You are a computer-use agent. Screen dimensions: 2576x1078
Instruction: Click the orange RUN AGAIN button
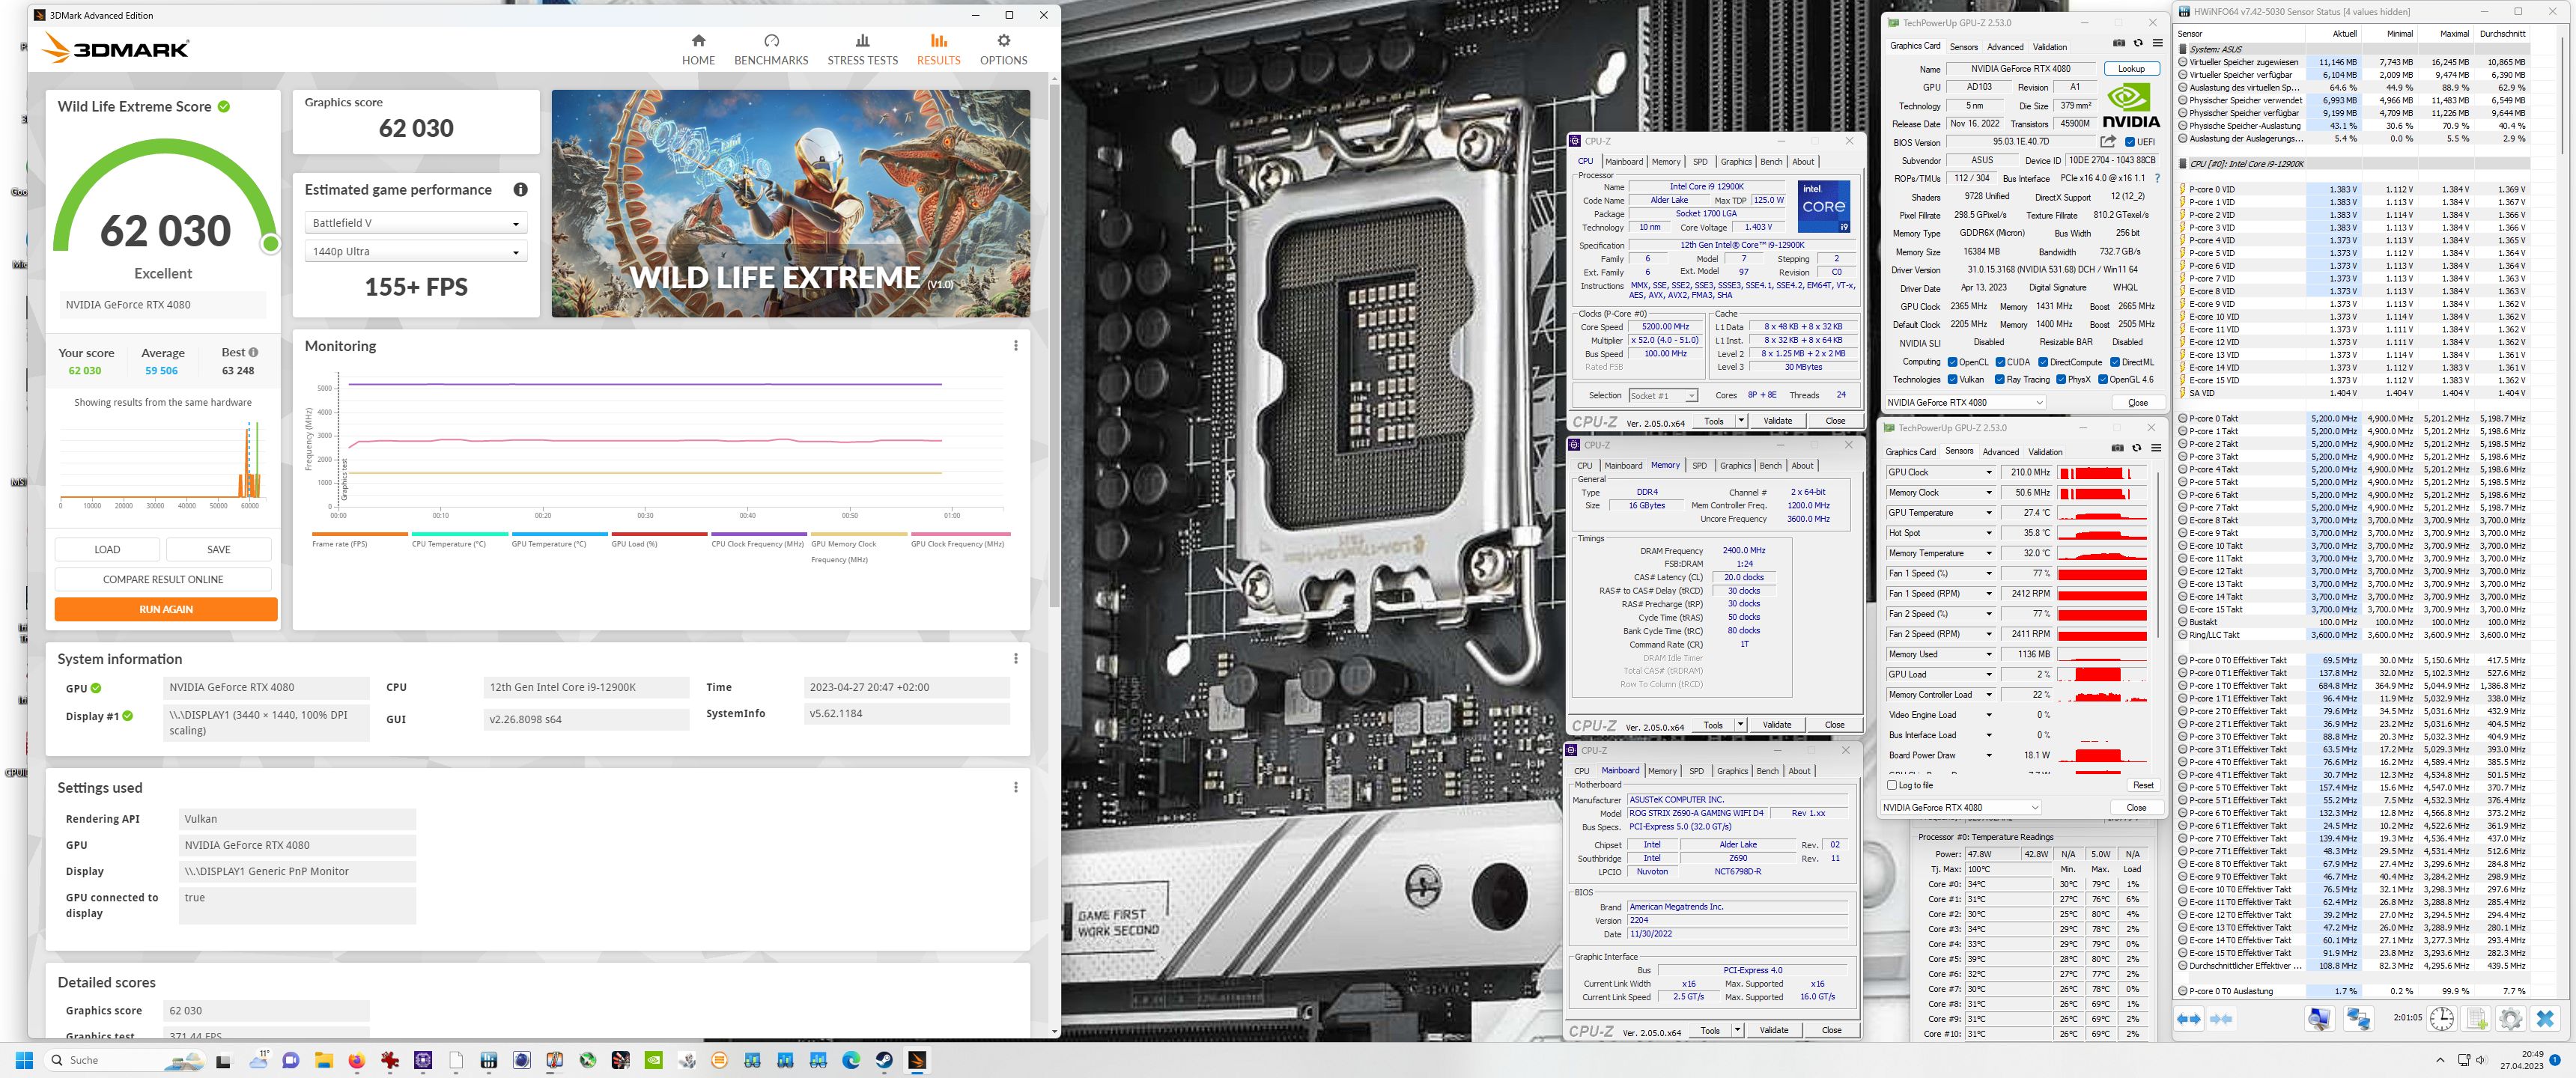166,609
